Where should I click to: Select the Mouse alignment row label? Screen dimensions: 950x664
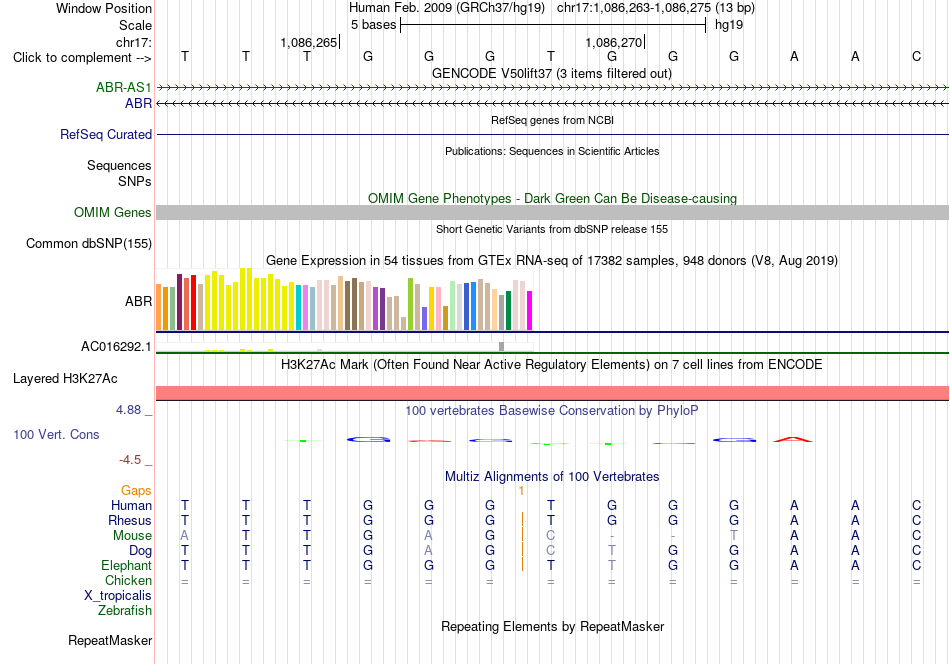click(x=132, y=536)
